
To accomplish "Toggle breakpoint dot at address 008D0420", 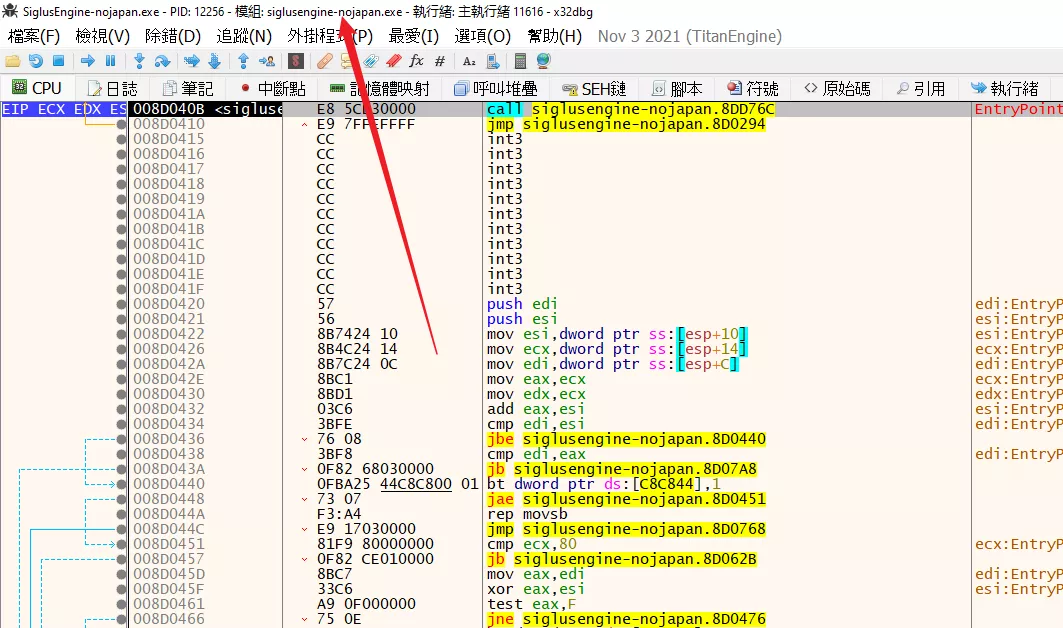I will point(121,304).
